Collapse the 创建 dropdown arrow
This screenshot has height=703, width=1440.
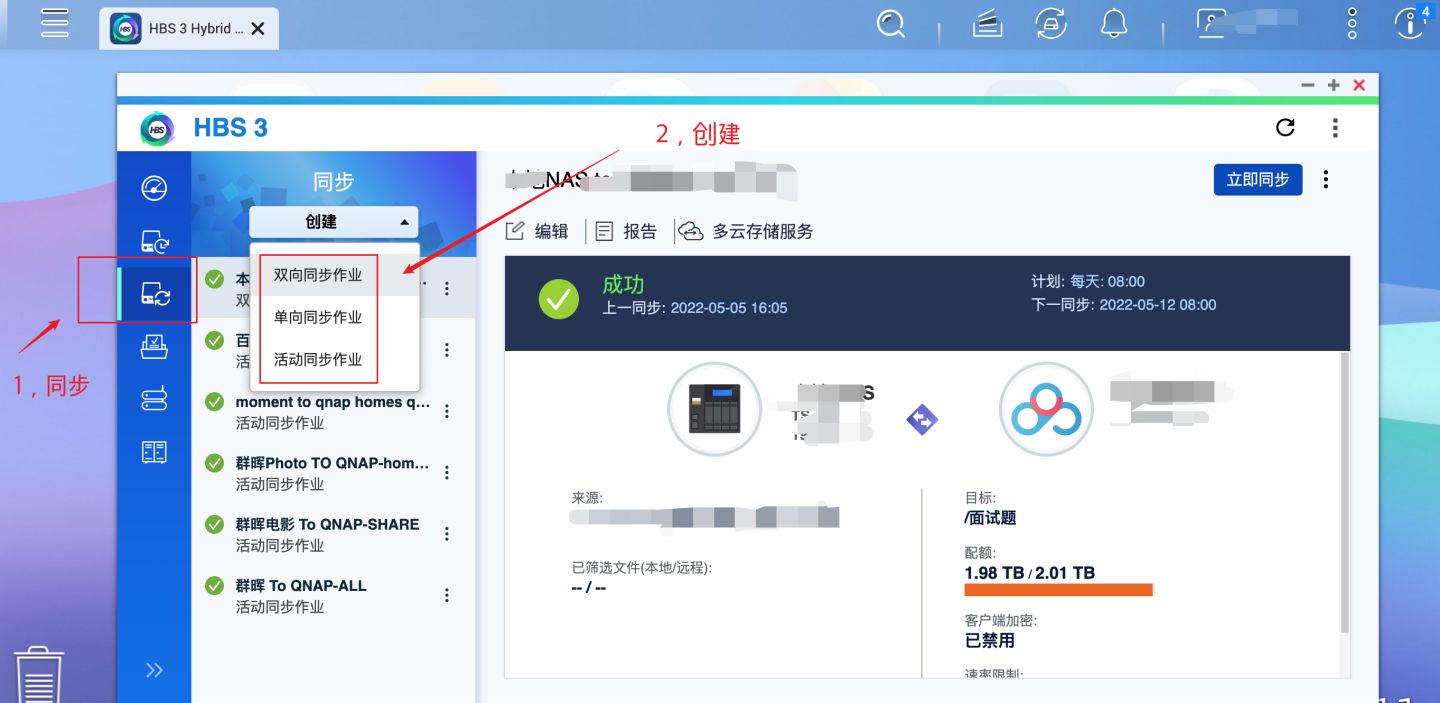404,221
